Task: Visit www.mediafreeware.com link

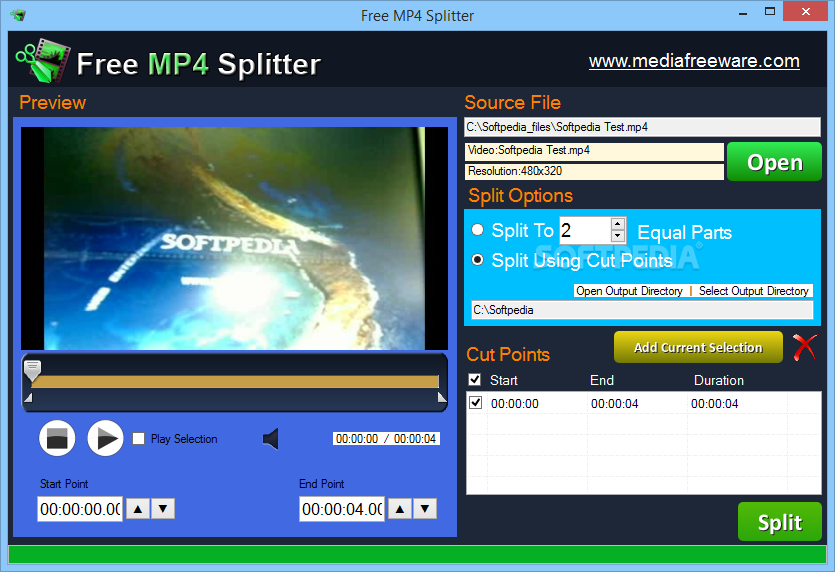Action: click(x=694, y=61)
